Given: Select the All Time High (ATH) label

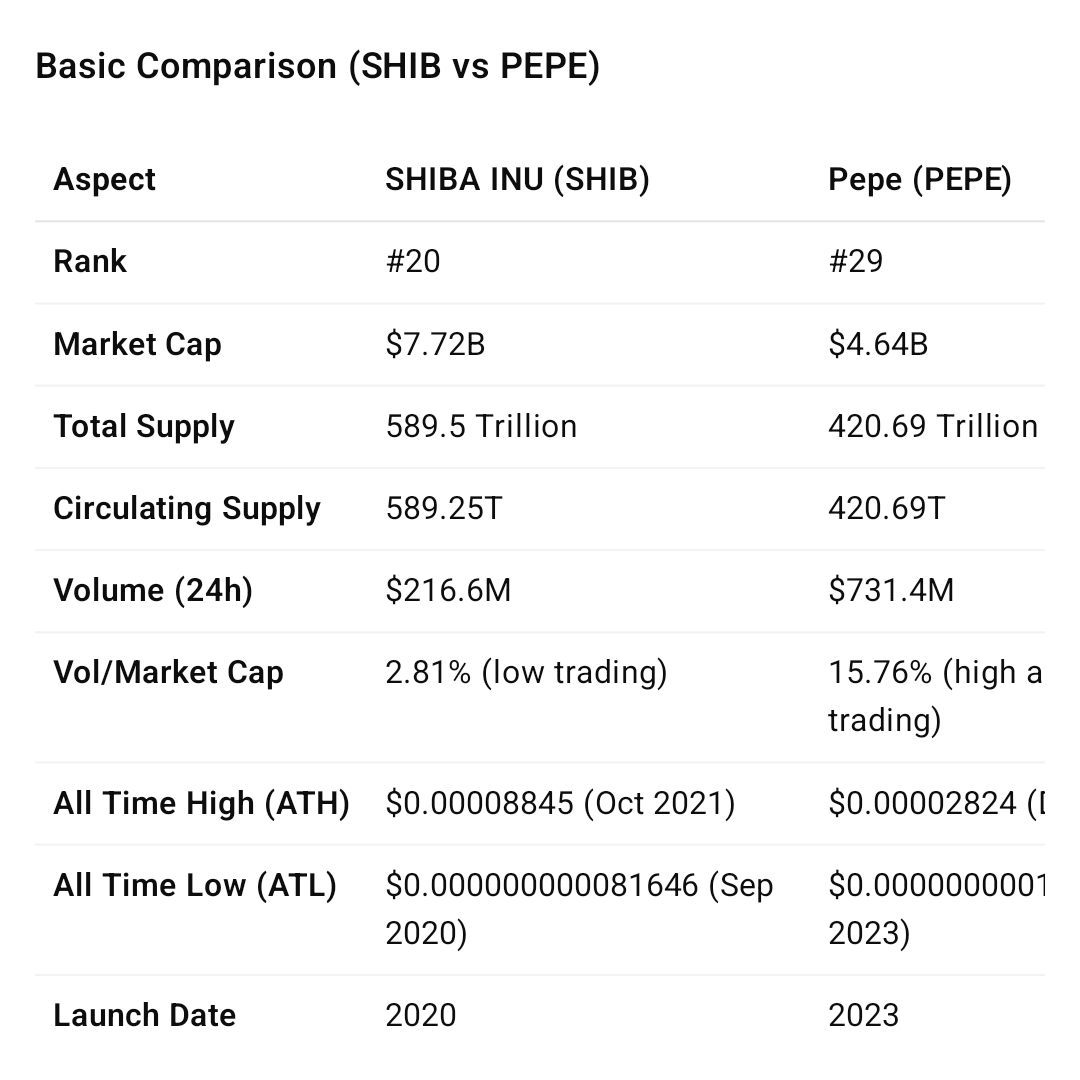Looking at the screenshot, I should click(201, 804).
